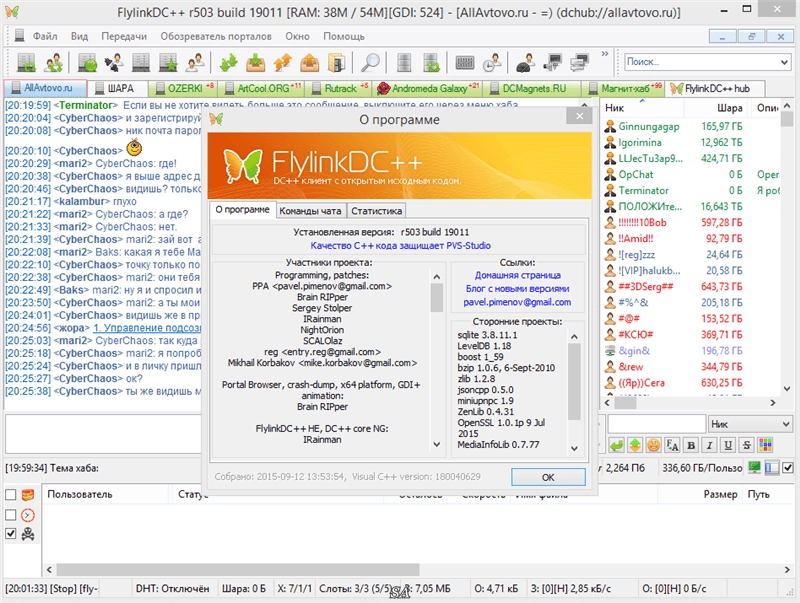The height and width of the screenshot is (603, 800).
Task: Click the server with green globe toolbar icon
Action: (87, 63)
